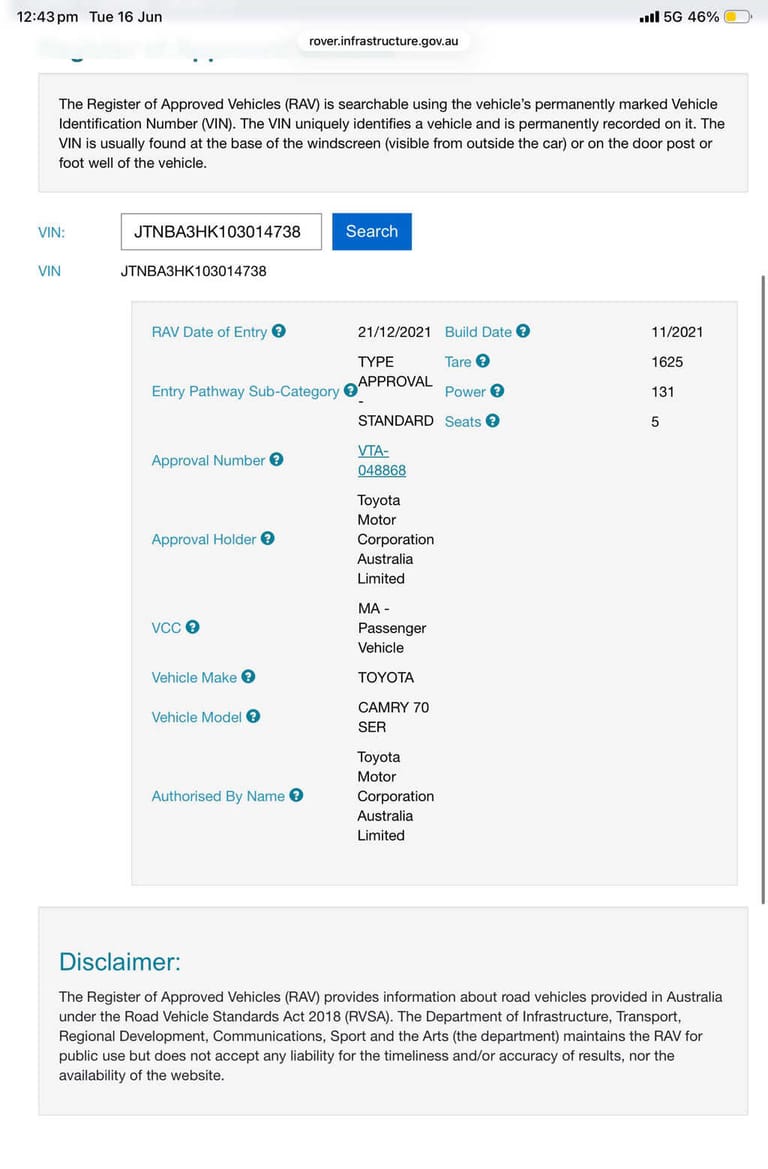Image resolution: width=768 pixels, height=1169 pixels.
Task: Select the RAV Date of Entry label
Action: pyautogui.click(x=209, y=332)
